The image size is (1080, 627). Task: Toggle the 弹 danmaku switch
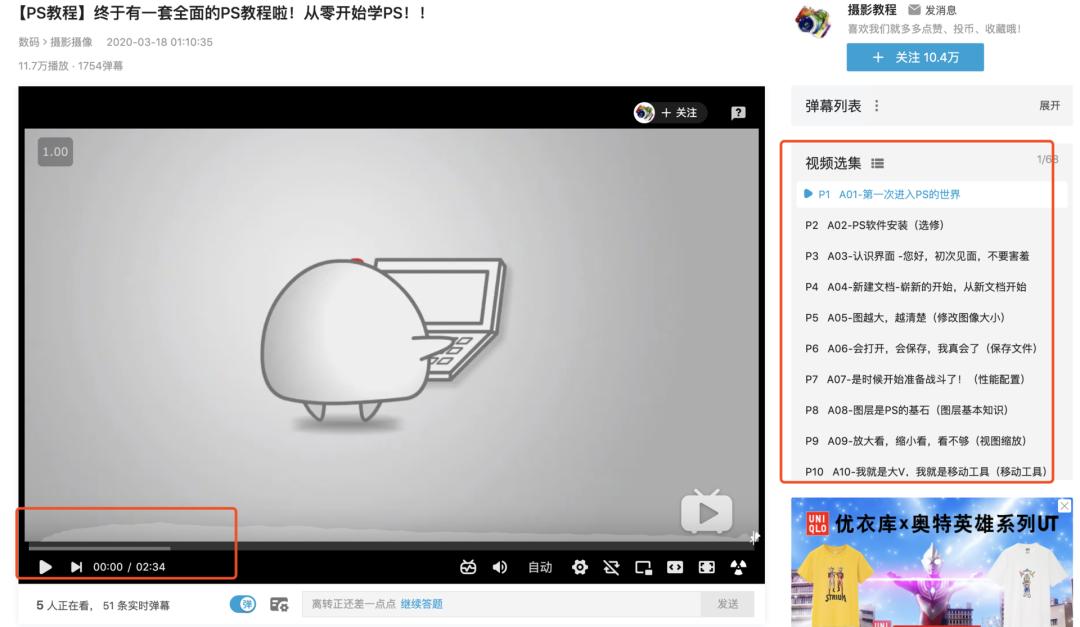[x=242, y=604]
